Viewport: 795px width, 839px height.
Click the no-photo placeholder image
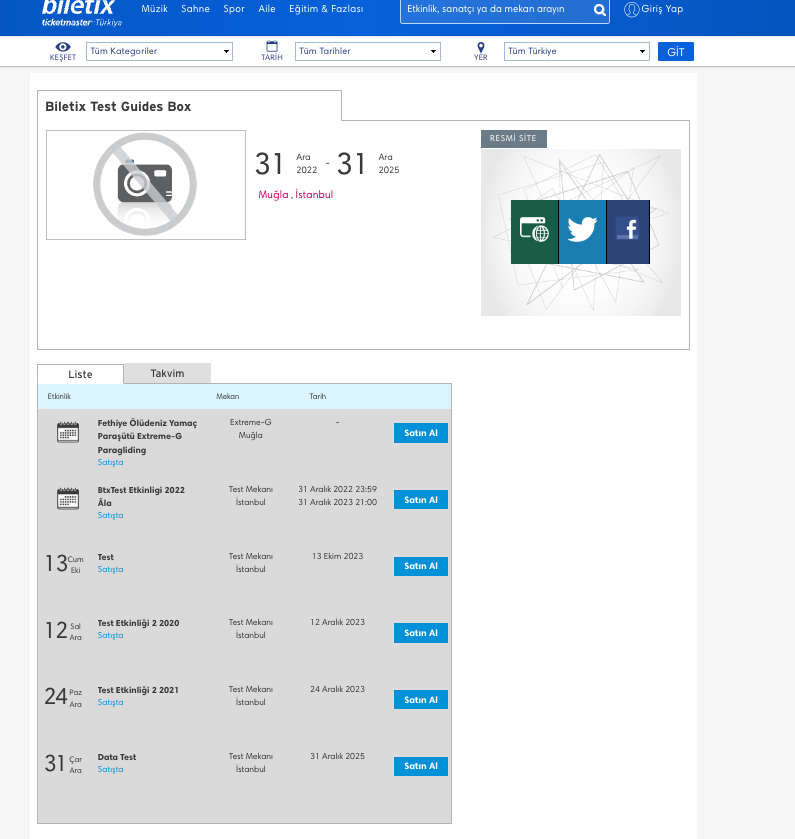[x=146, y=185]
